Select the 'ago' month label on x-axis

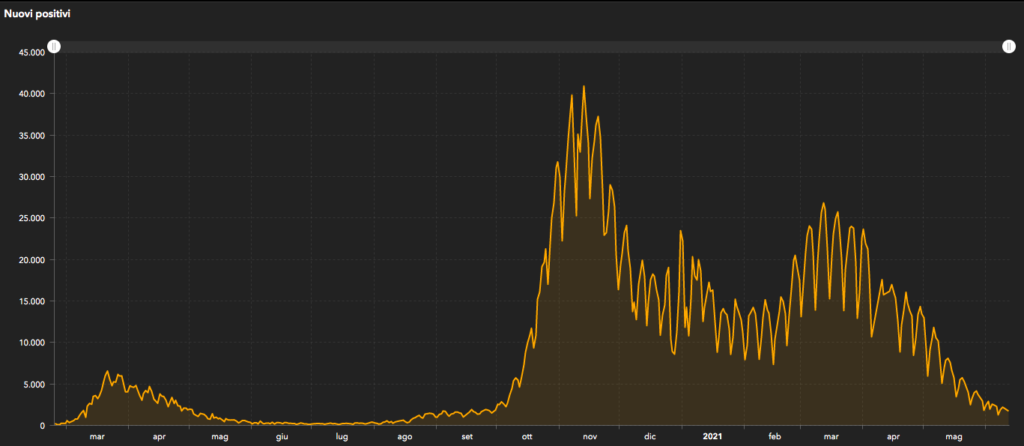tap(404, 437)
